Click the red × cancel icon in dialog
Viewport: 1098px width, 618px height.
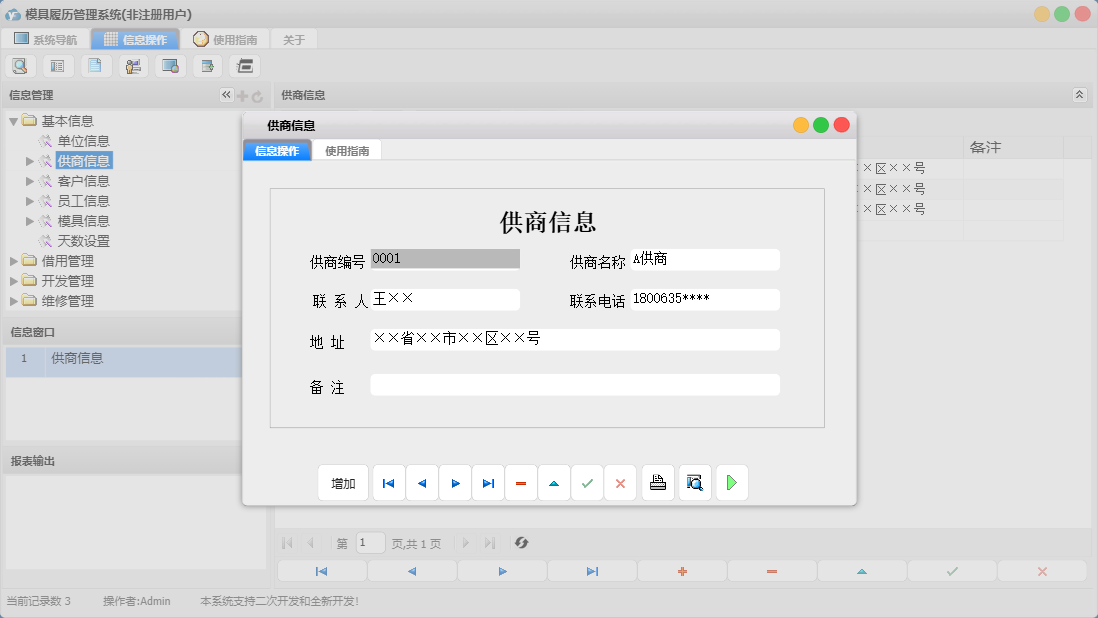click(620, 482)
